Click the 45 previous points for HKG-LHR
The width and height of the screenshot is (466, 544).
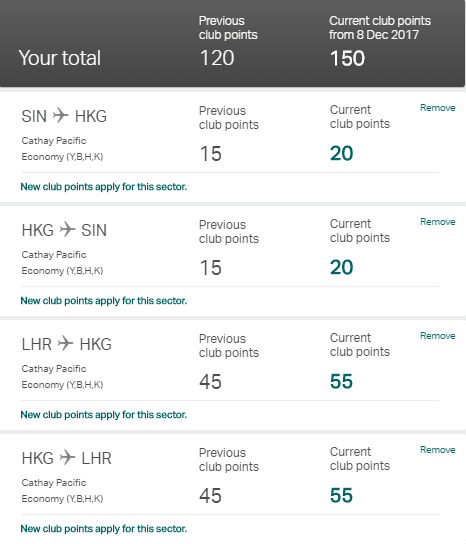tap(210, 495)
